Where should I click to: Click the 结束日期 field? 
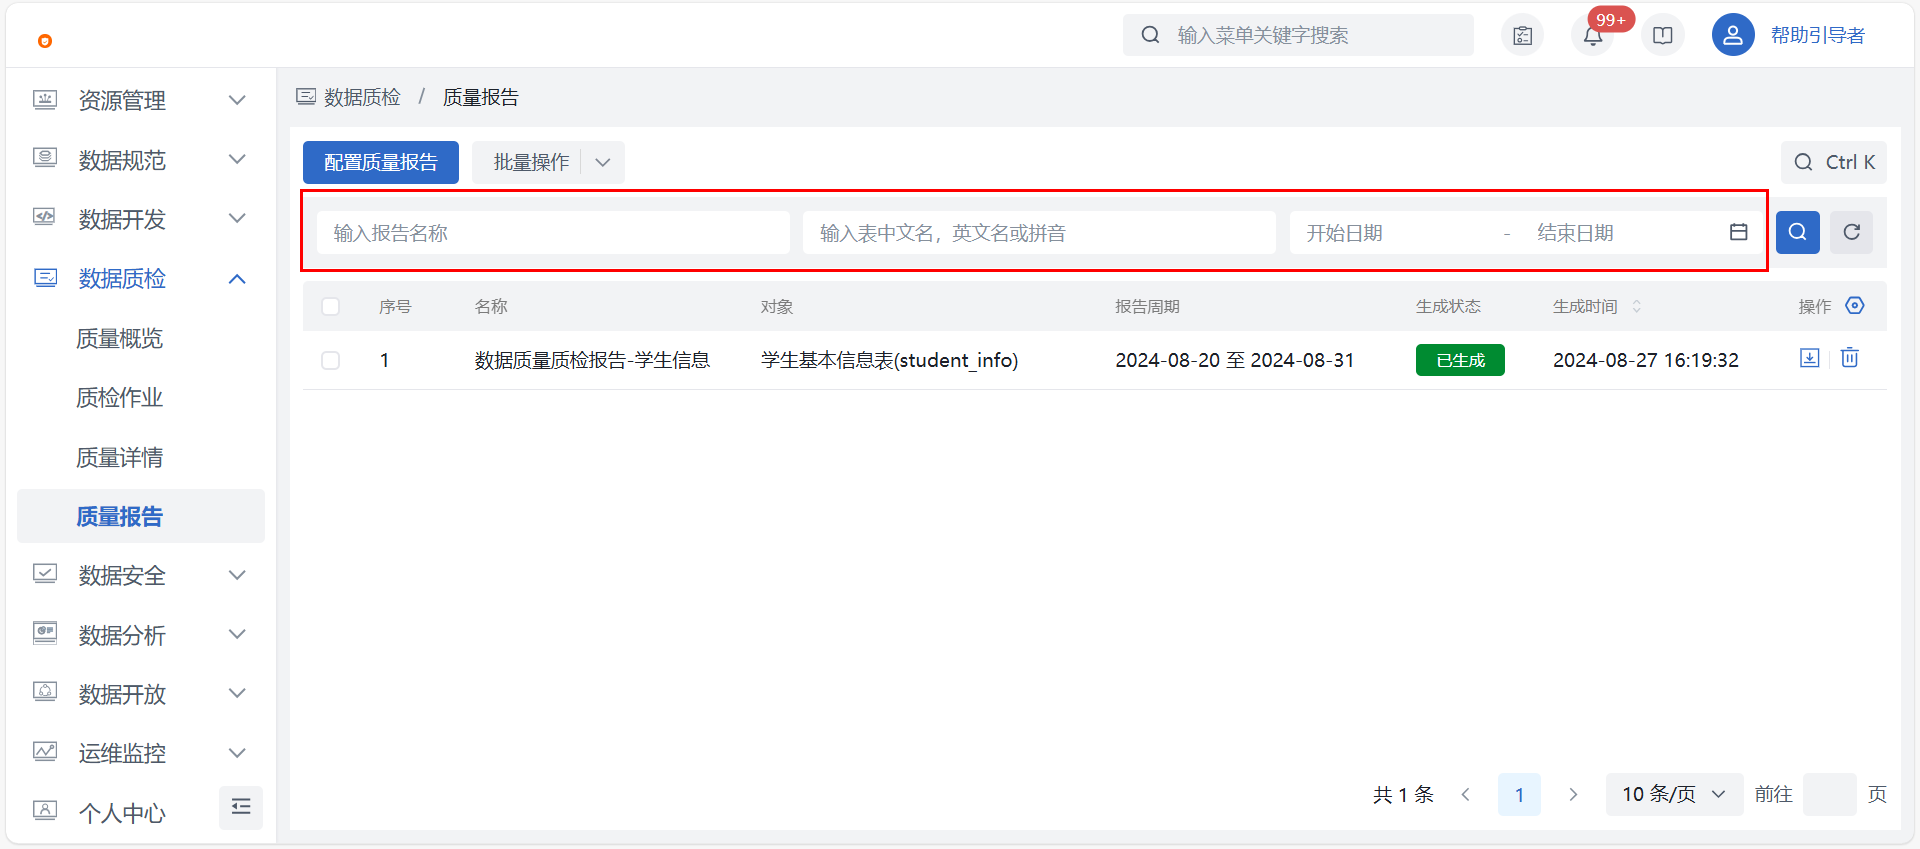click(x=1620, y=233)
